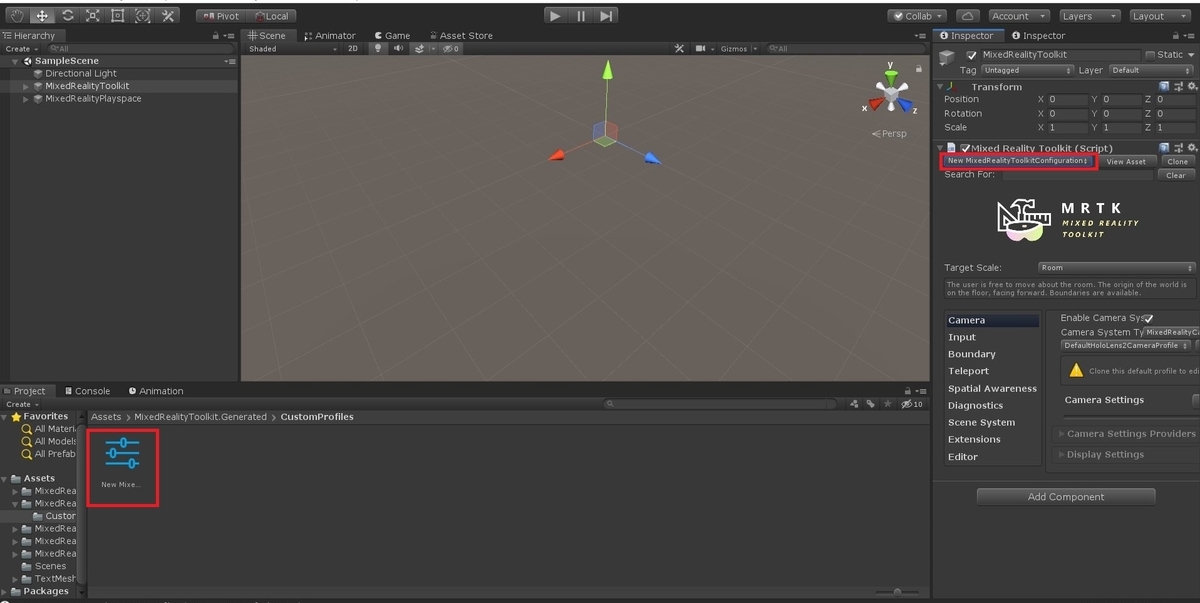This screenshot has height=603, width=1200.
Task: Select Spatial Awareness profile section
Action: pyautogui.click(x=992, y=388)
